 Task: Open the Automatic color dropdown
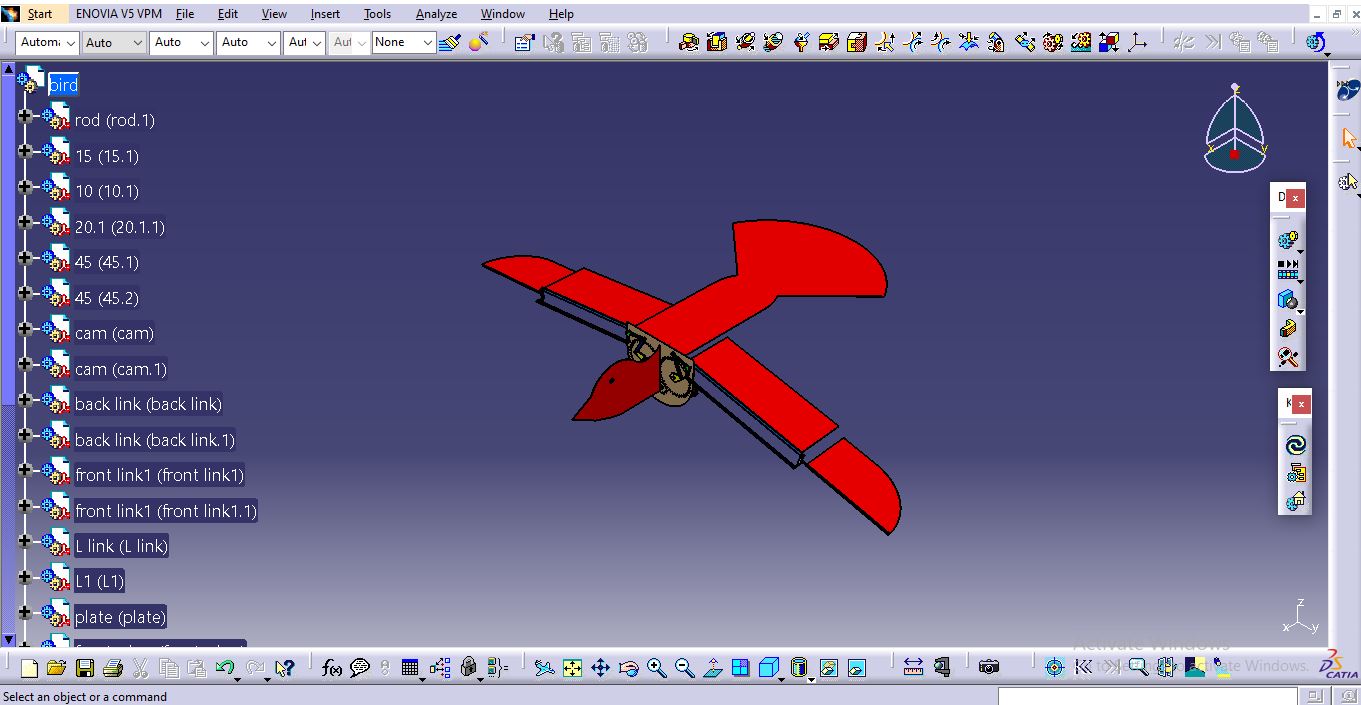47,42
